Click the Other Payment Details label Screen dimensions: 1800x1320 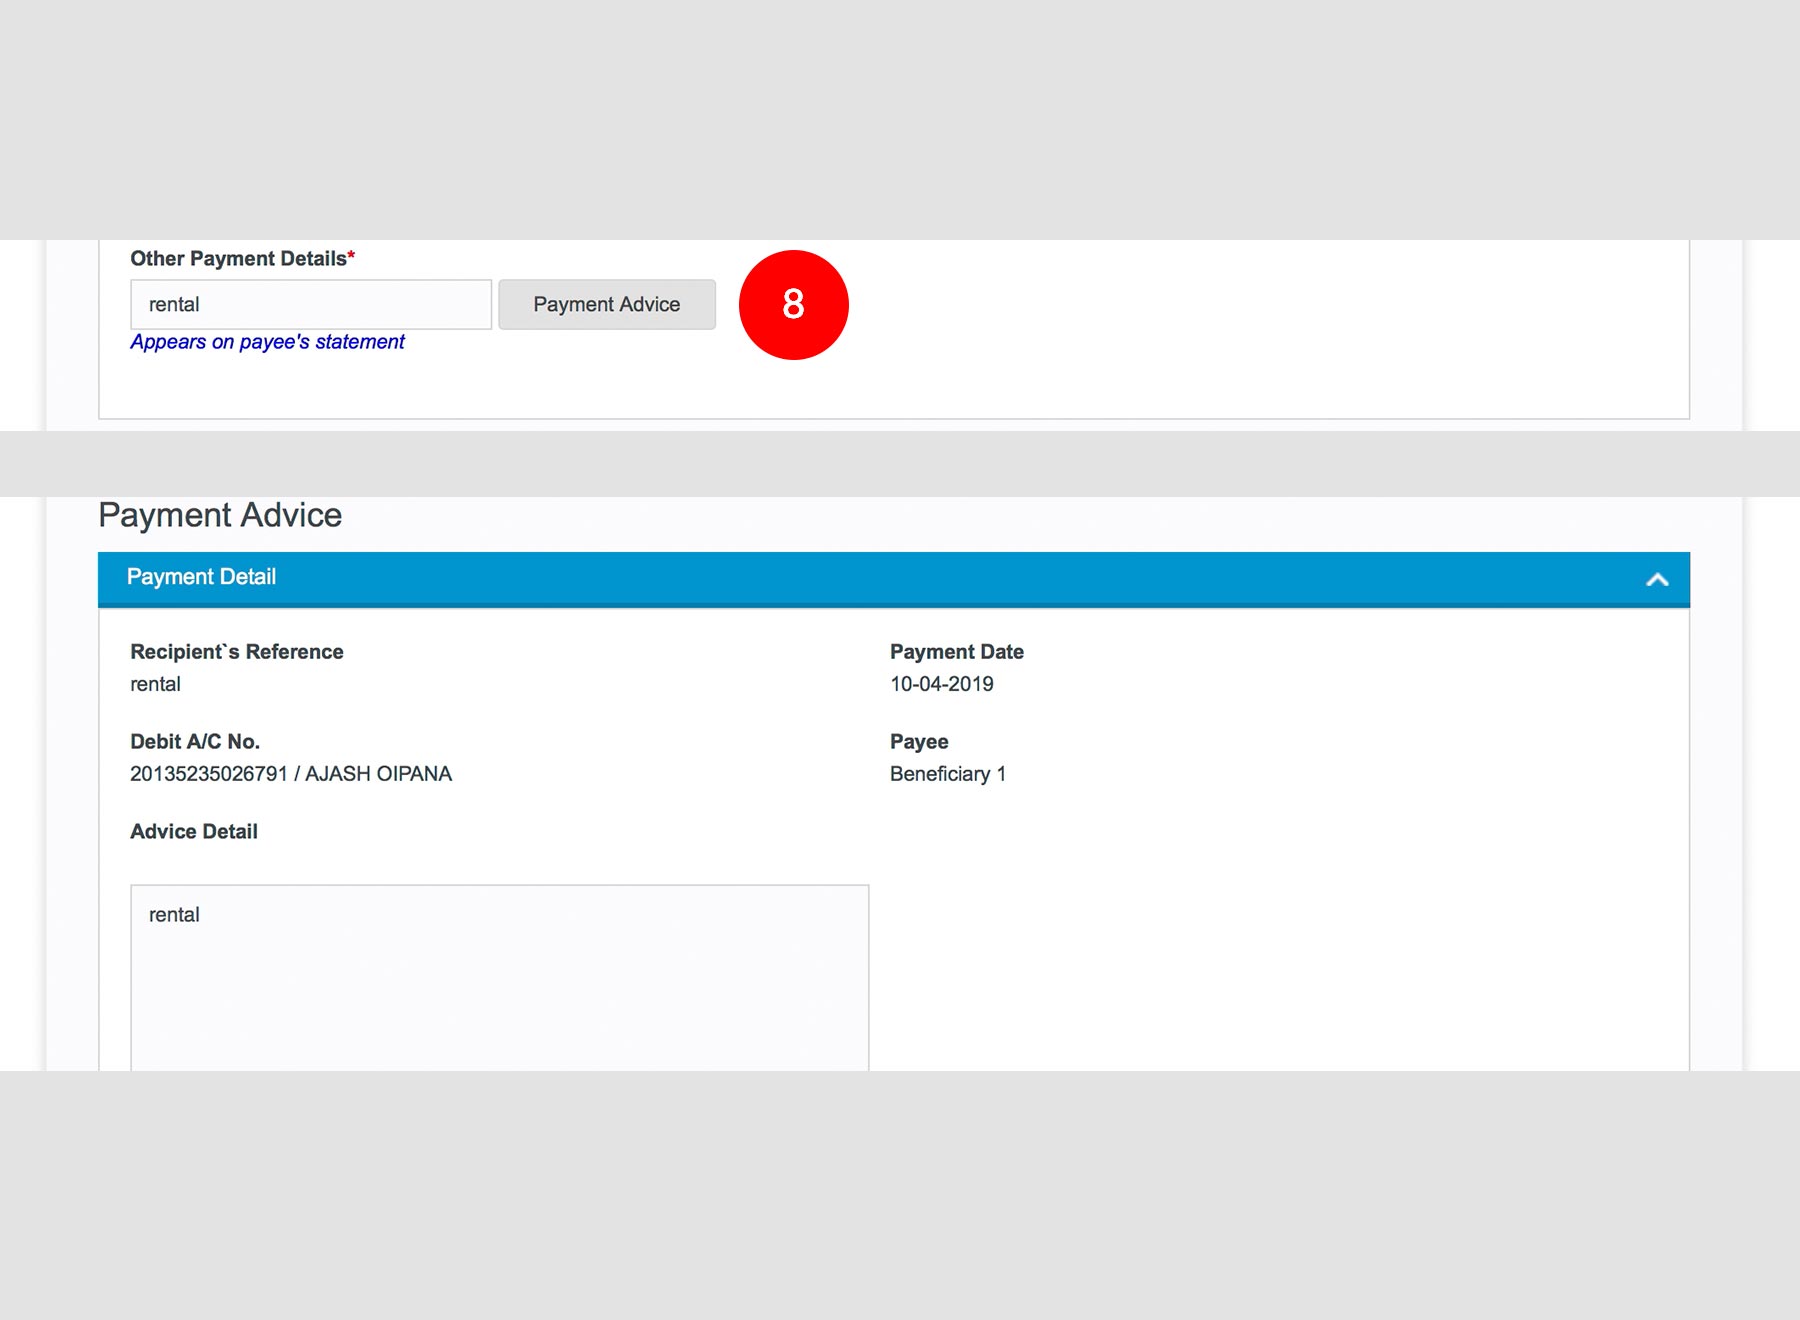238,258
